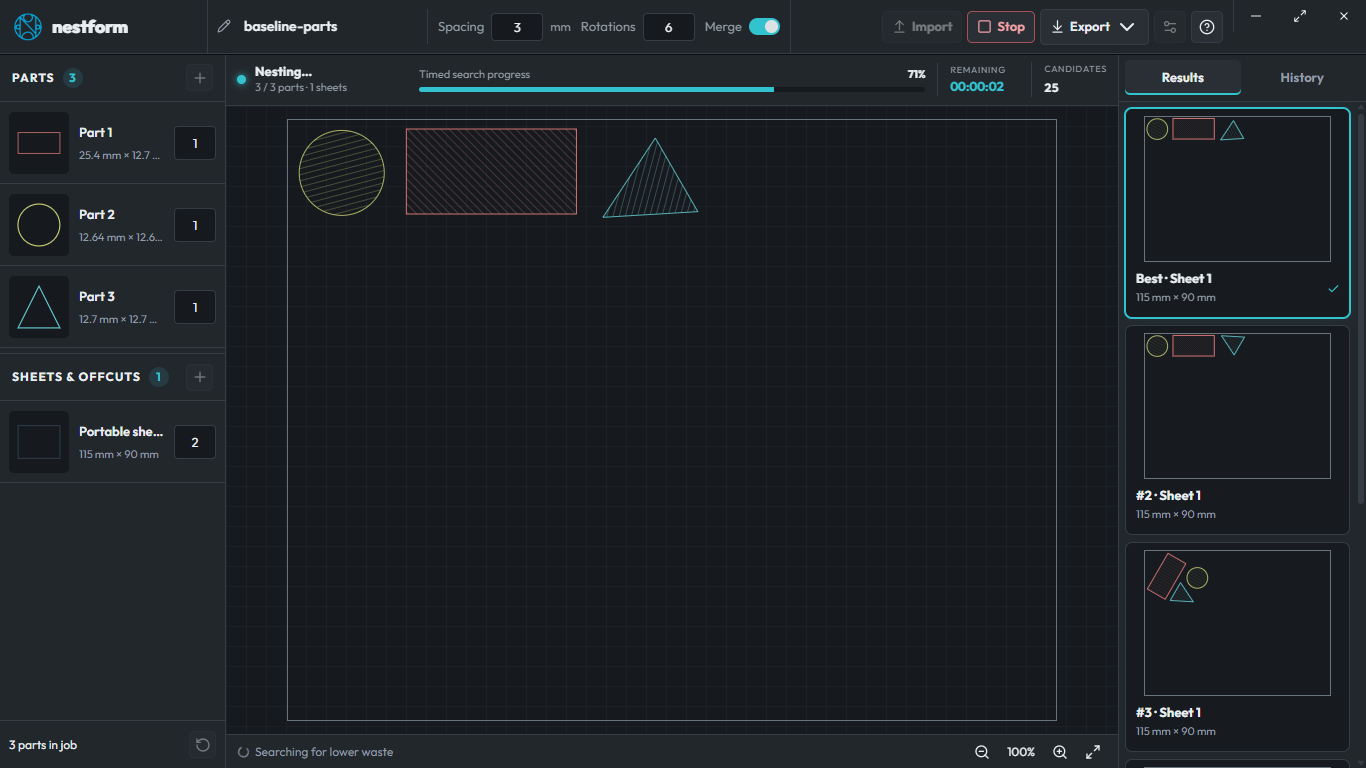Click the remaining time 00:00:02
Viewport: 1366px width, 768px height.
[x=977, y=87]
